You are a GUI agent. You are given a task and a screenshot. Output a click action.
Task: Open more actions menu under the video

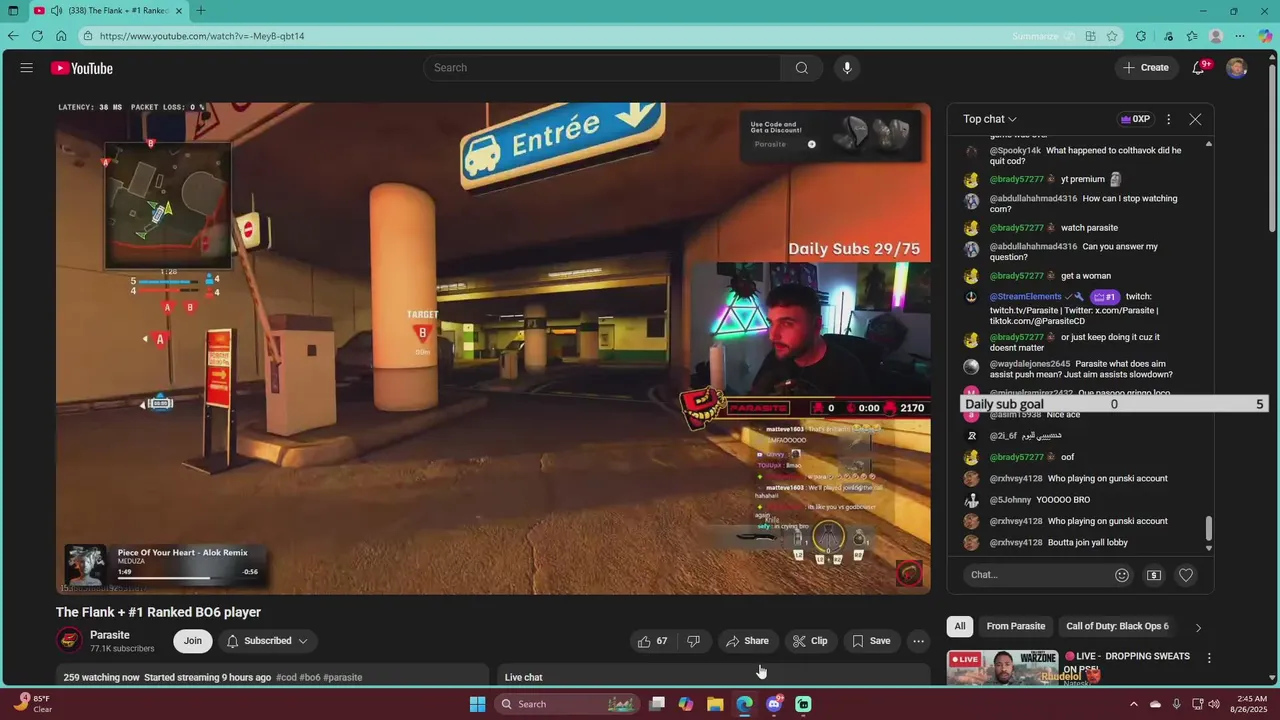click(918, 641)
